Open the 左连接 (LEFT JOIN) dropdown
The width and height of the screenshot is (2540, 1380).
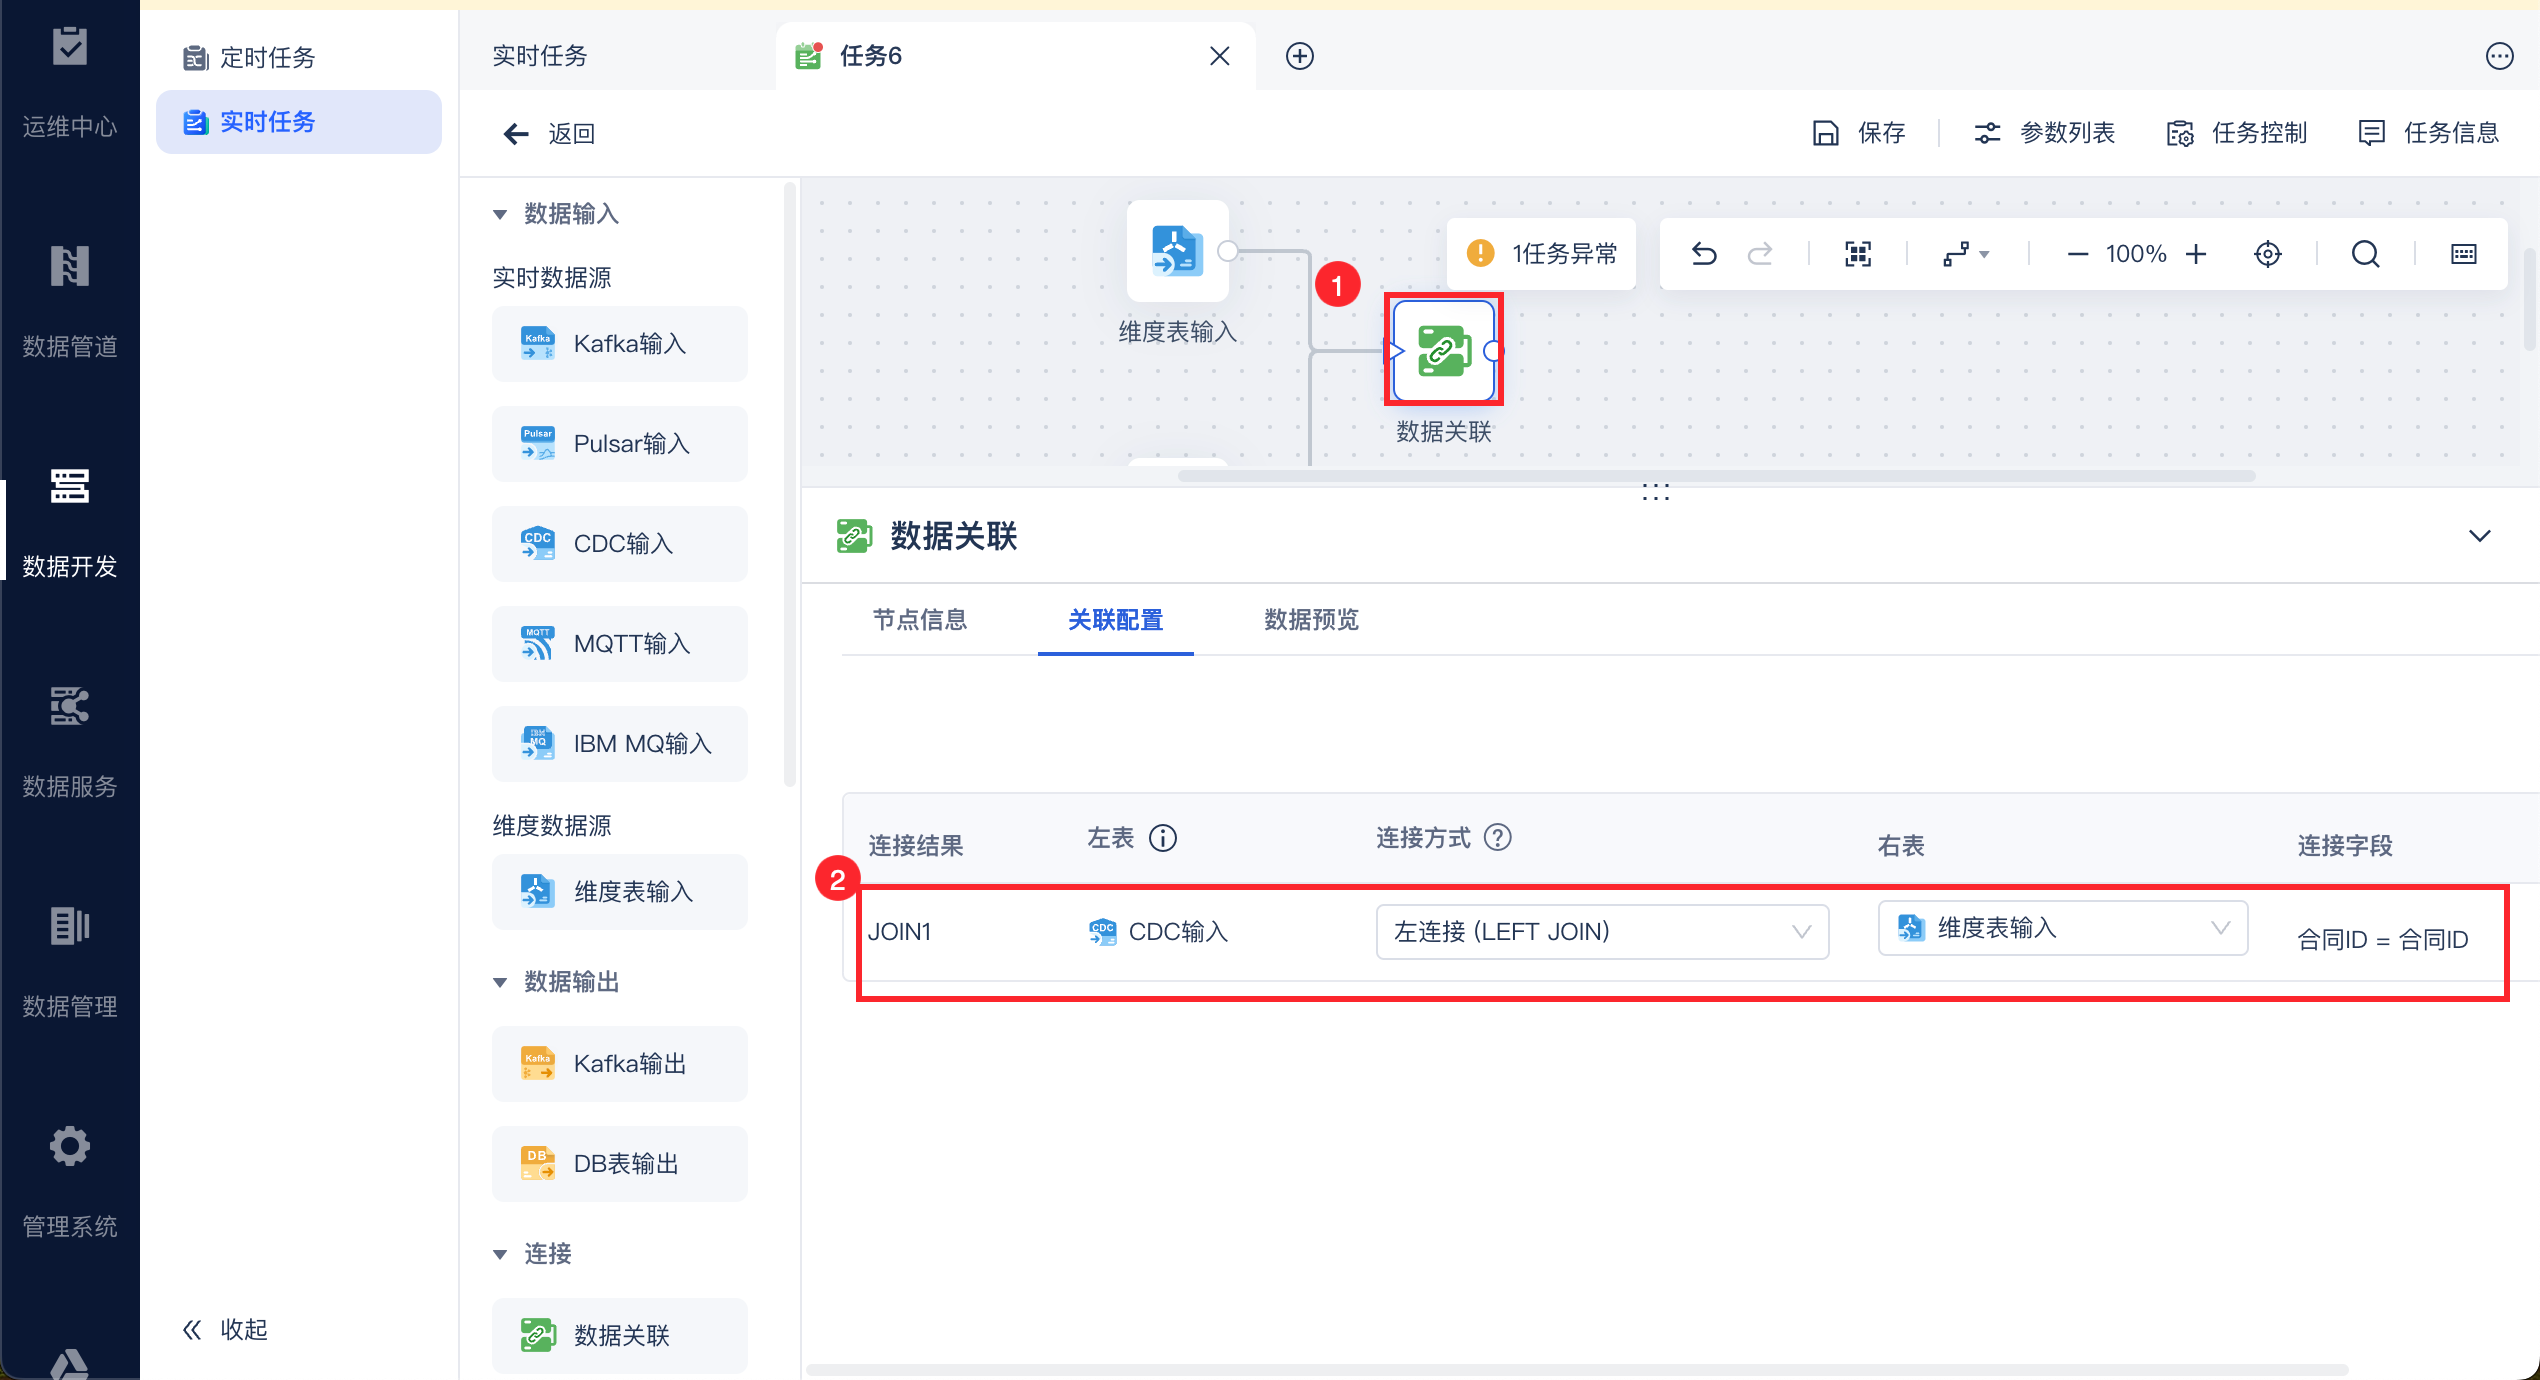[1602, 932]
